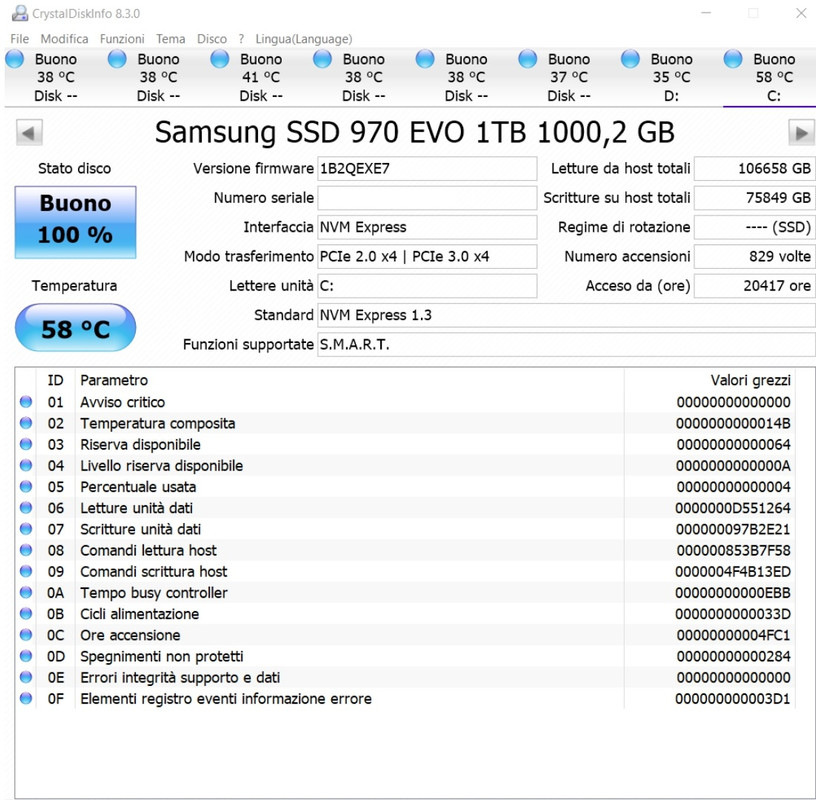
Task: Select the D: disk tab at 35 °C
Action: click(670, 77)
